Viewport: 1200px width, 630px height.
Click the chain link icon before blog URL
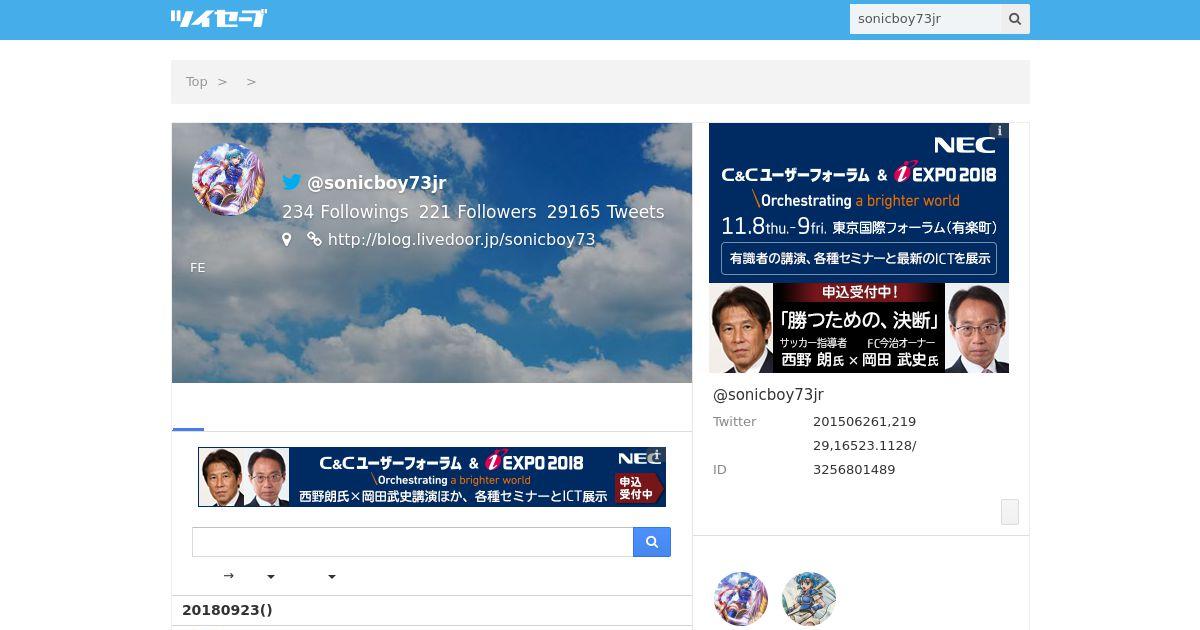point(314,239)
